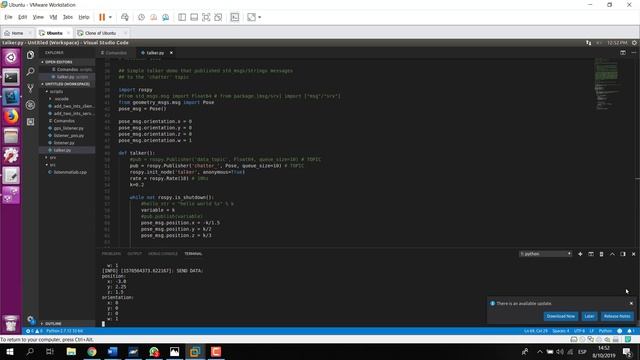Show or hide VMware library pane
Viewport: 640px width, 360px height.
point(182,17)
